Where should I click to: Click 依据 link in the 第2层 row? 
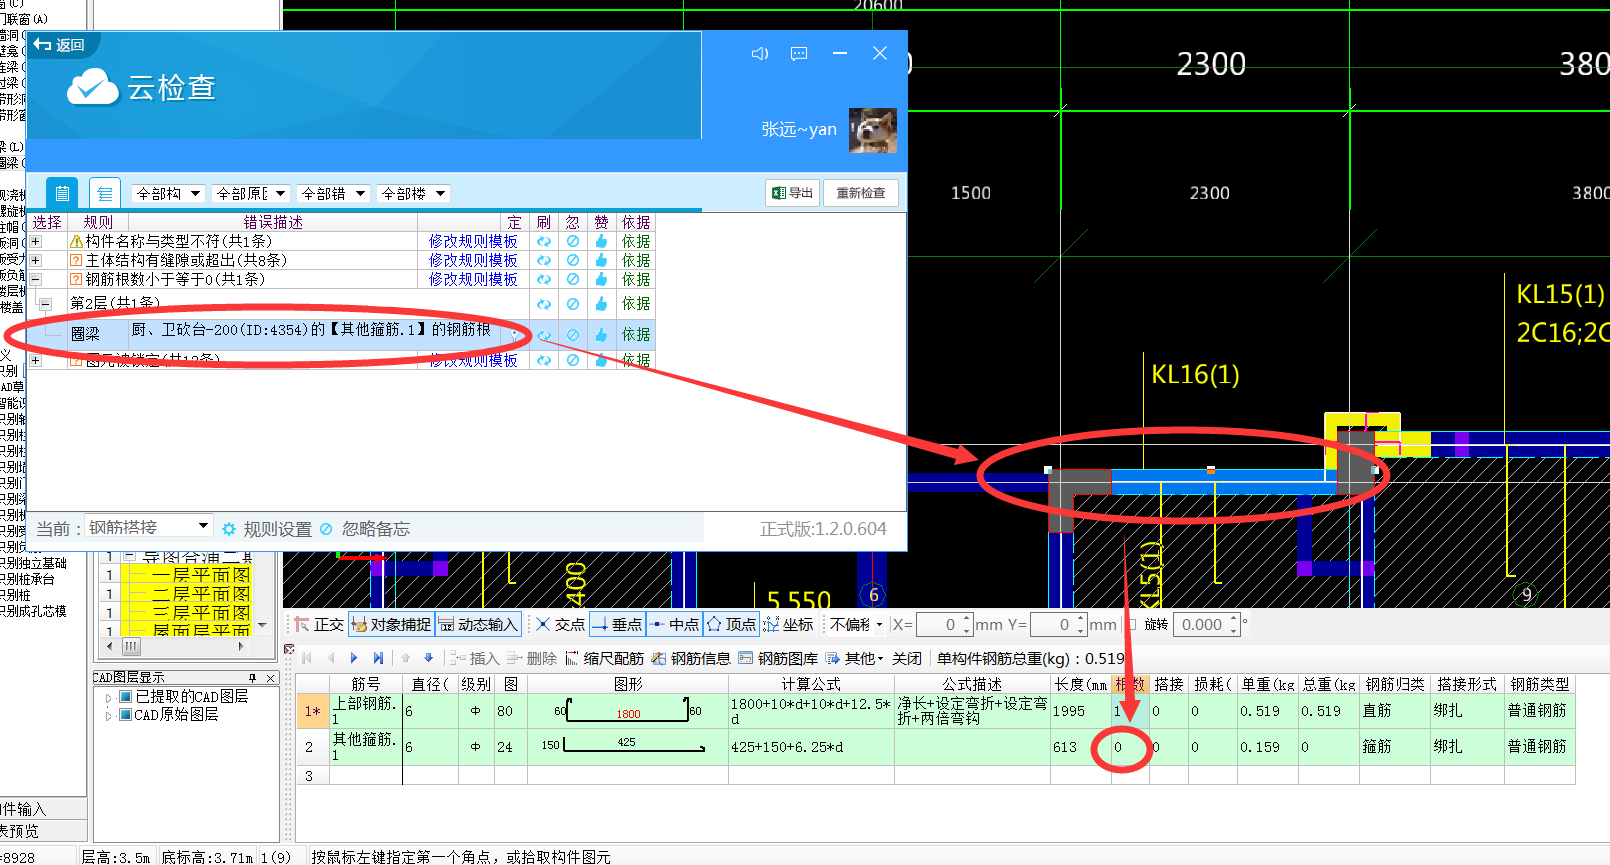coord(636,303)
